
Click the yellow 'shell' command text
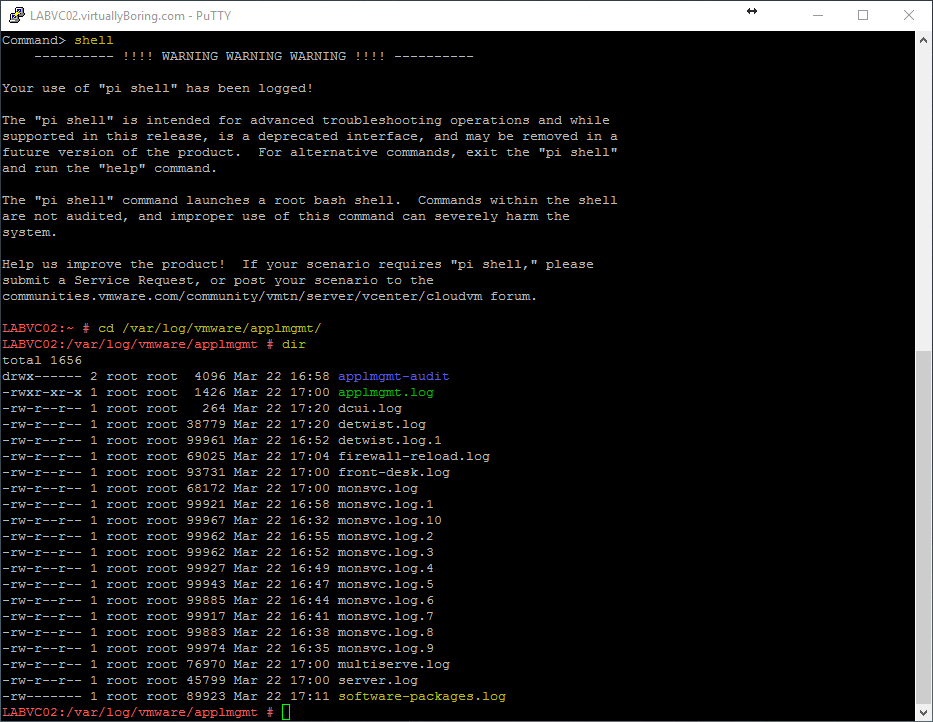coord(94,40)
